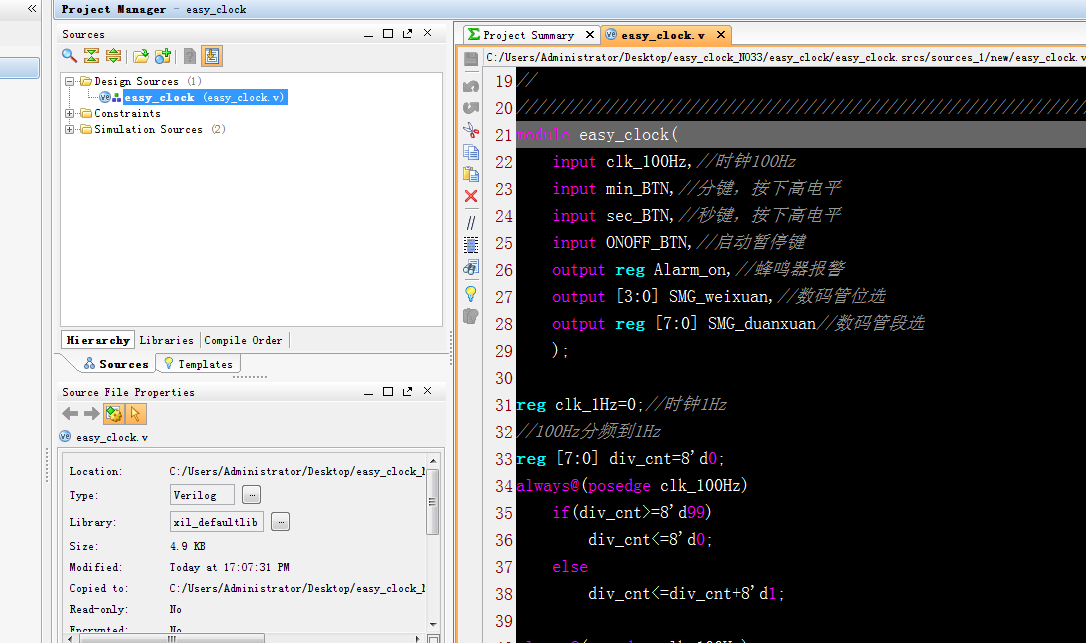The image size is (1086, 643).
Task: Click the browse button next to Location path
Action: (x=251, y=494)
